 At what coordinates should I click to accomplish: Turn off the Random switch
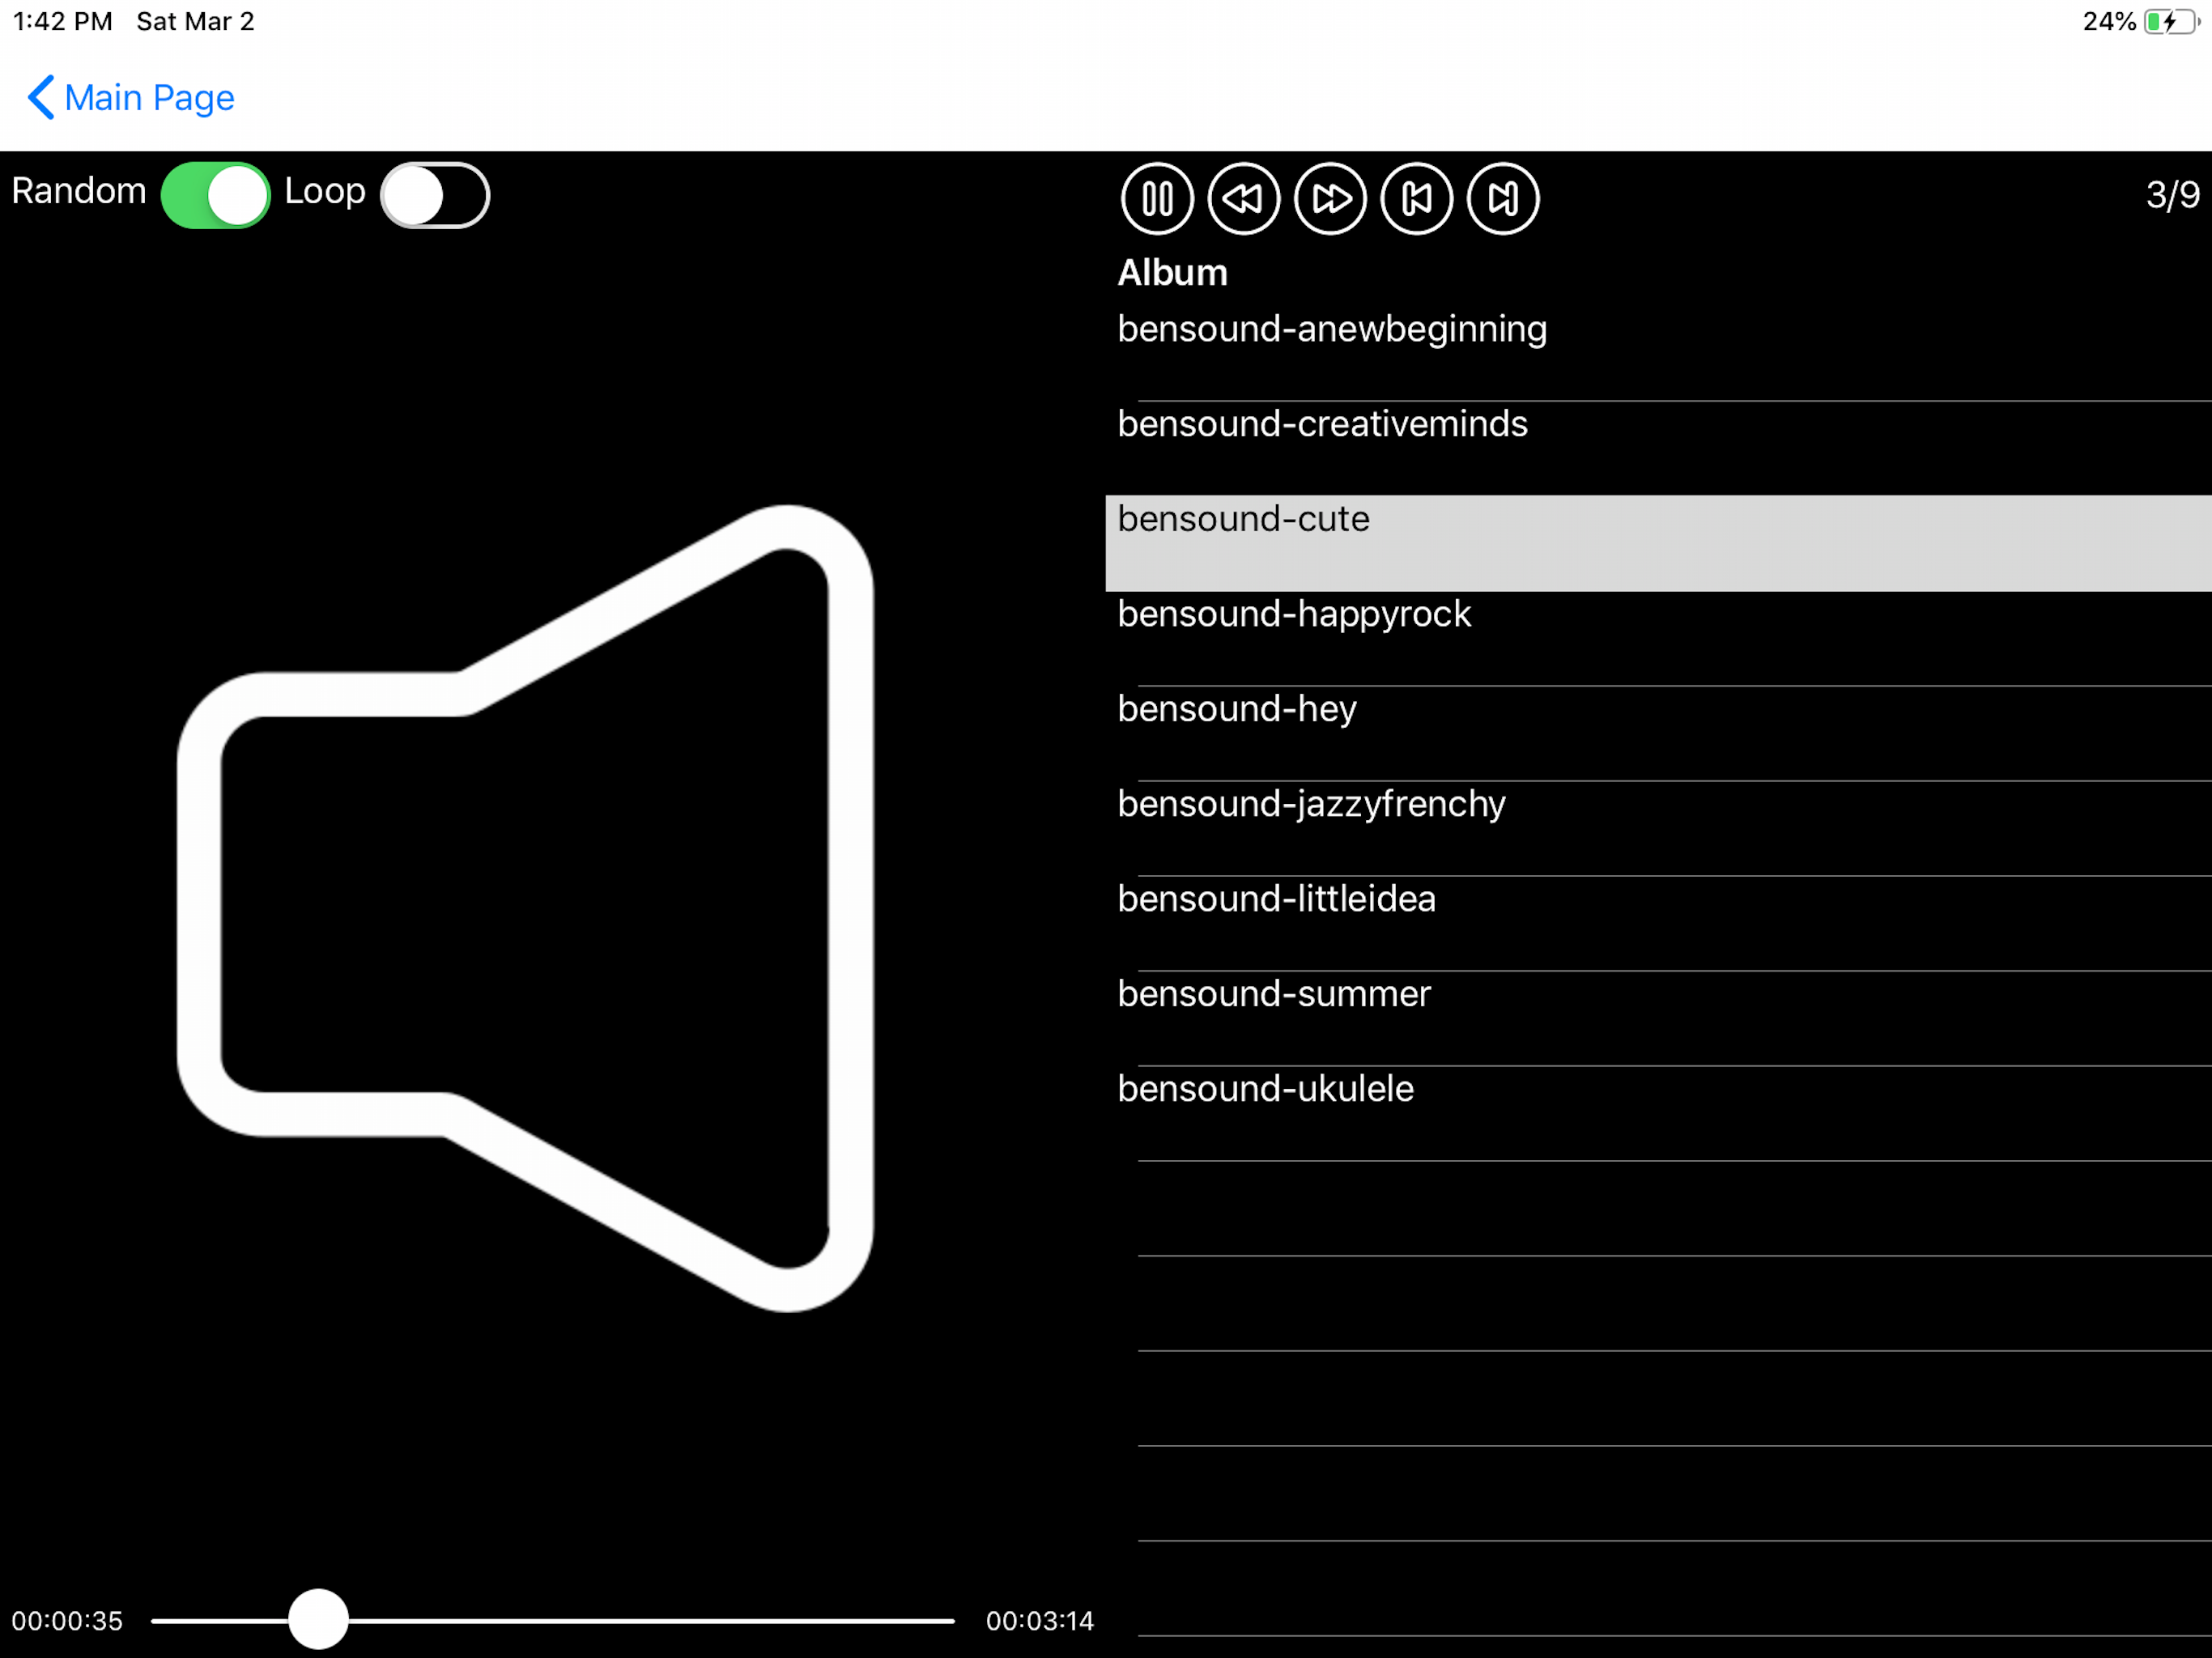point(215,194)
